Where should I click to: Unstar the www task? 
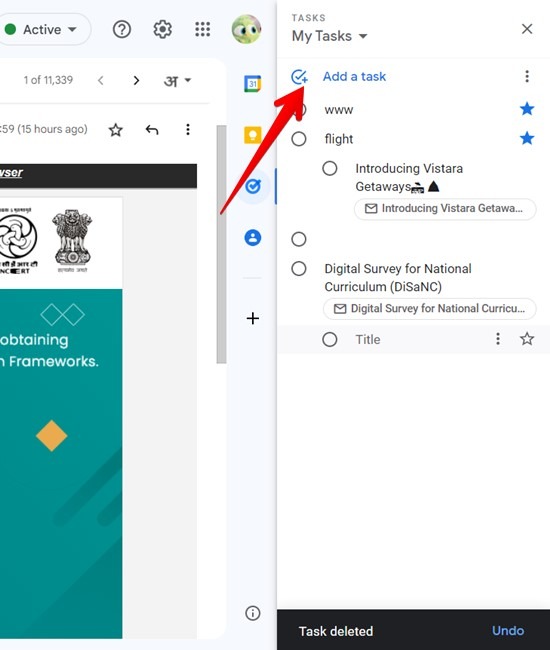pos(527,109)
